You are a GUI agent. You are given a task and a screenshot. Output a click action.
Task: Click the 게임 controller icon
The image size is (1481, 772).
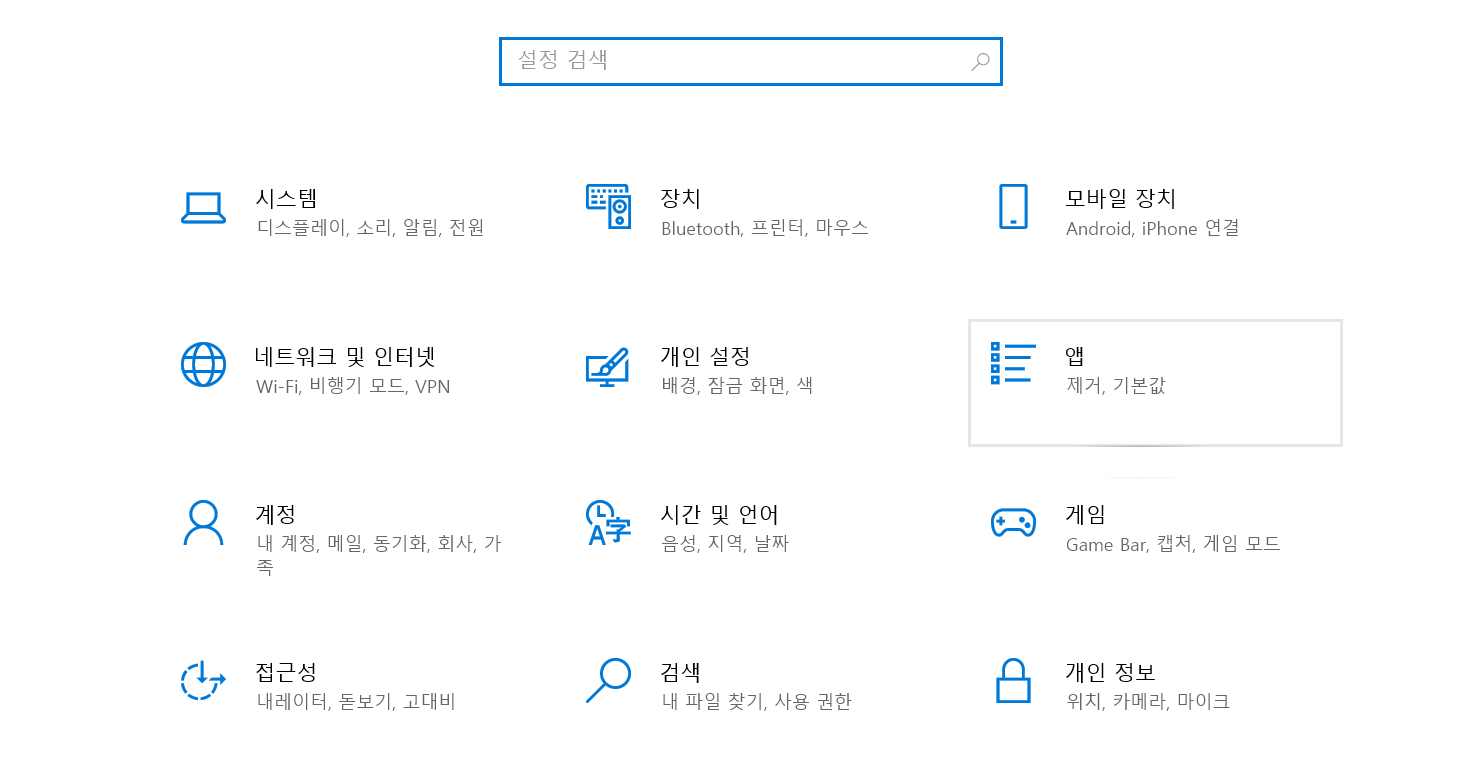(1013, 523)
